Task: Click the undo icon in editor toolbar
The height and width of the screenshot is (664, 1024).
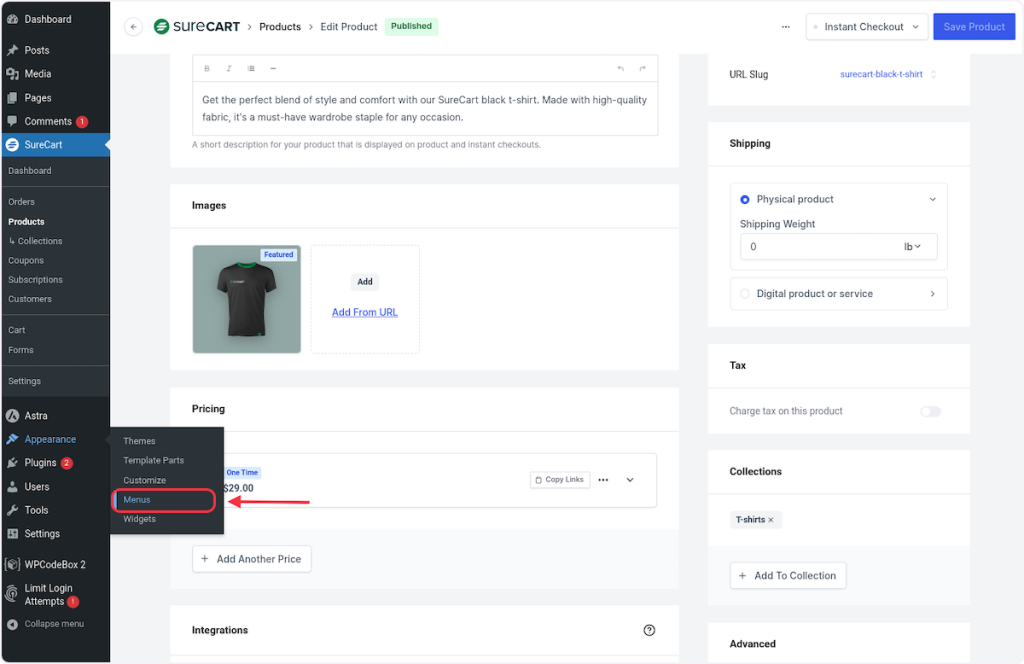Action: 621,68
